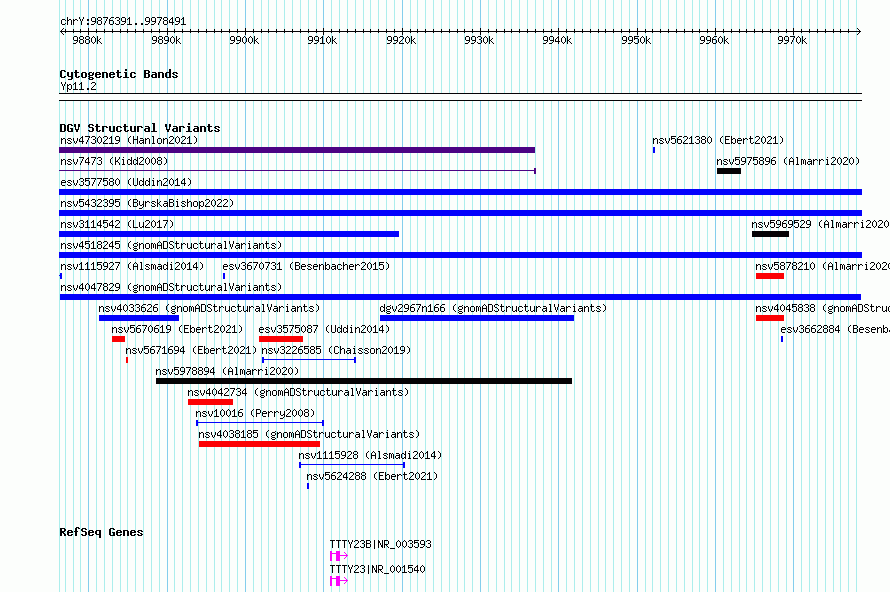Open nsv5432395 (ByrskaBishop2022) label

tap(147, 203)
